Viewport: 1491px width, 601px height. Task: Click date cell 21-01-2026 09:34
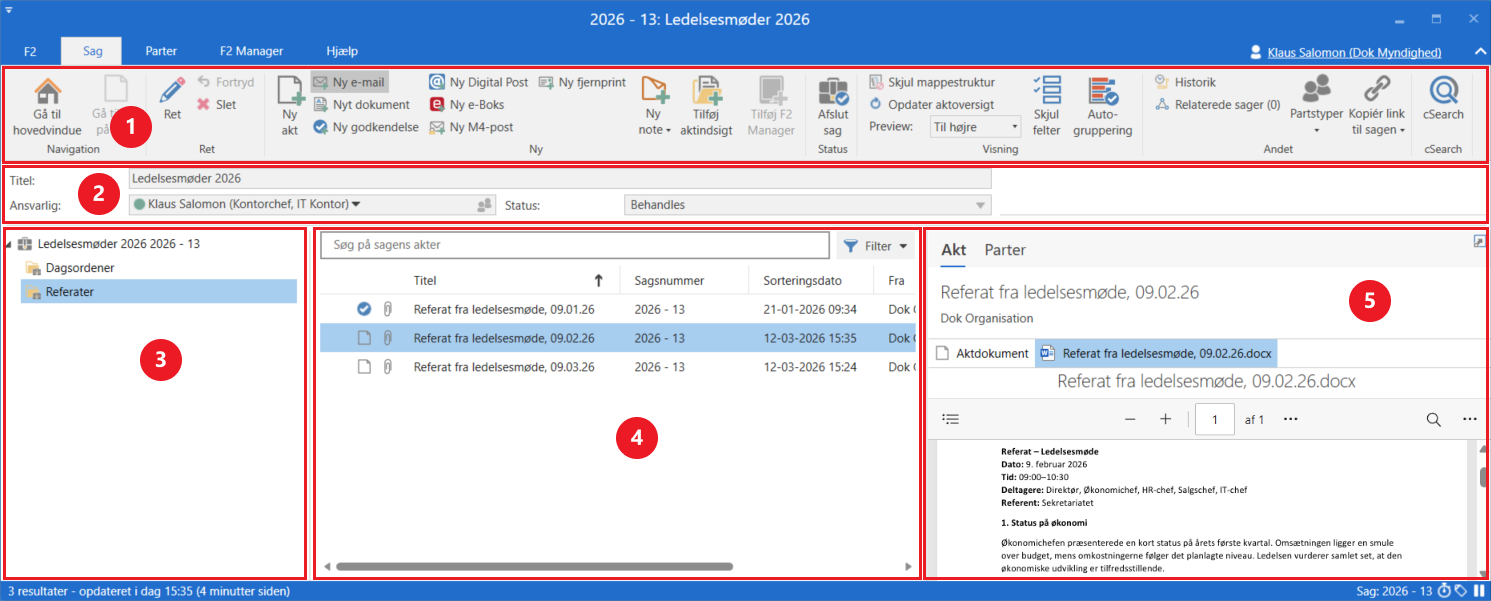[x=810, y=310]
